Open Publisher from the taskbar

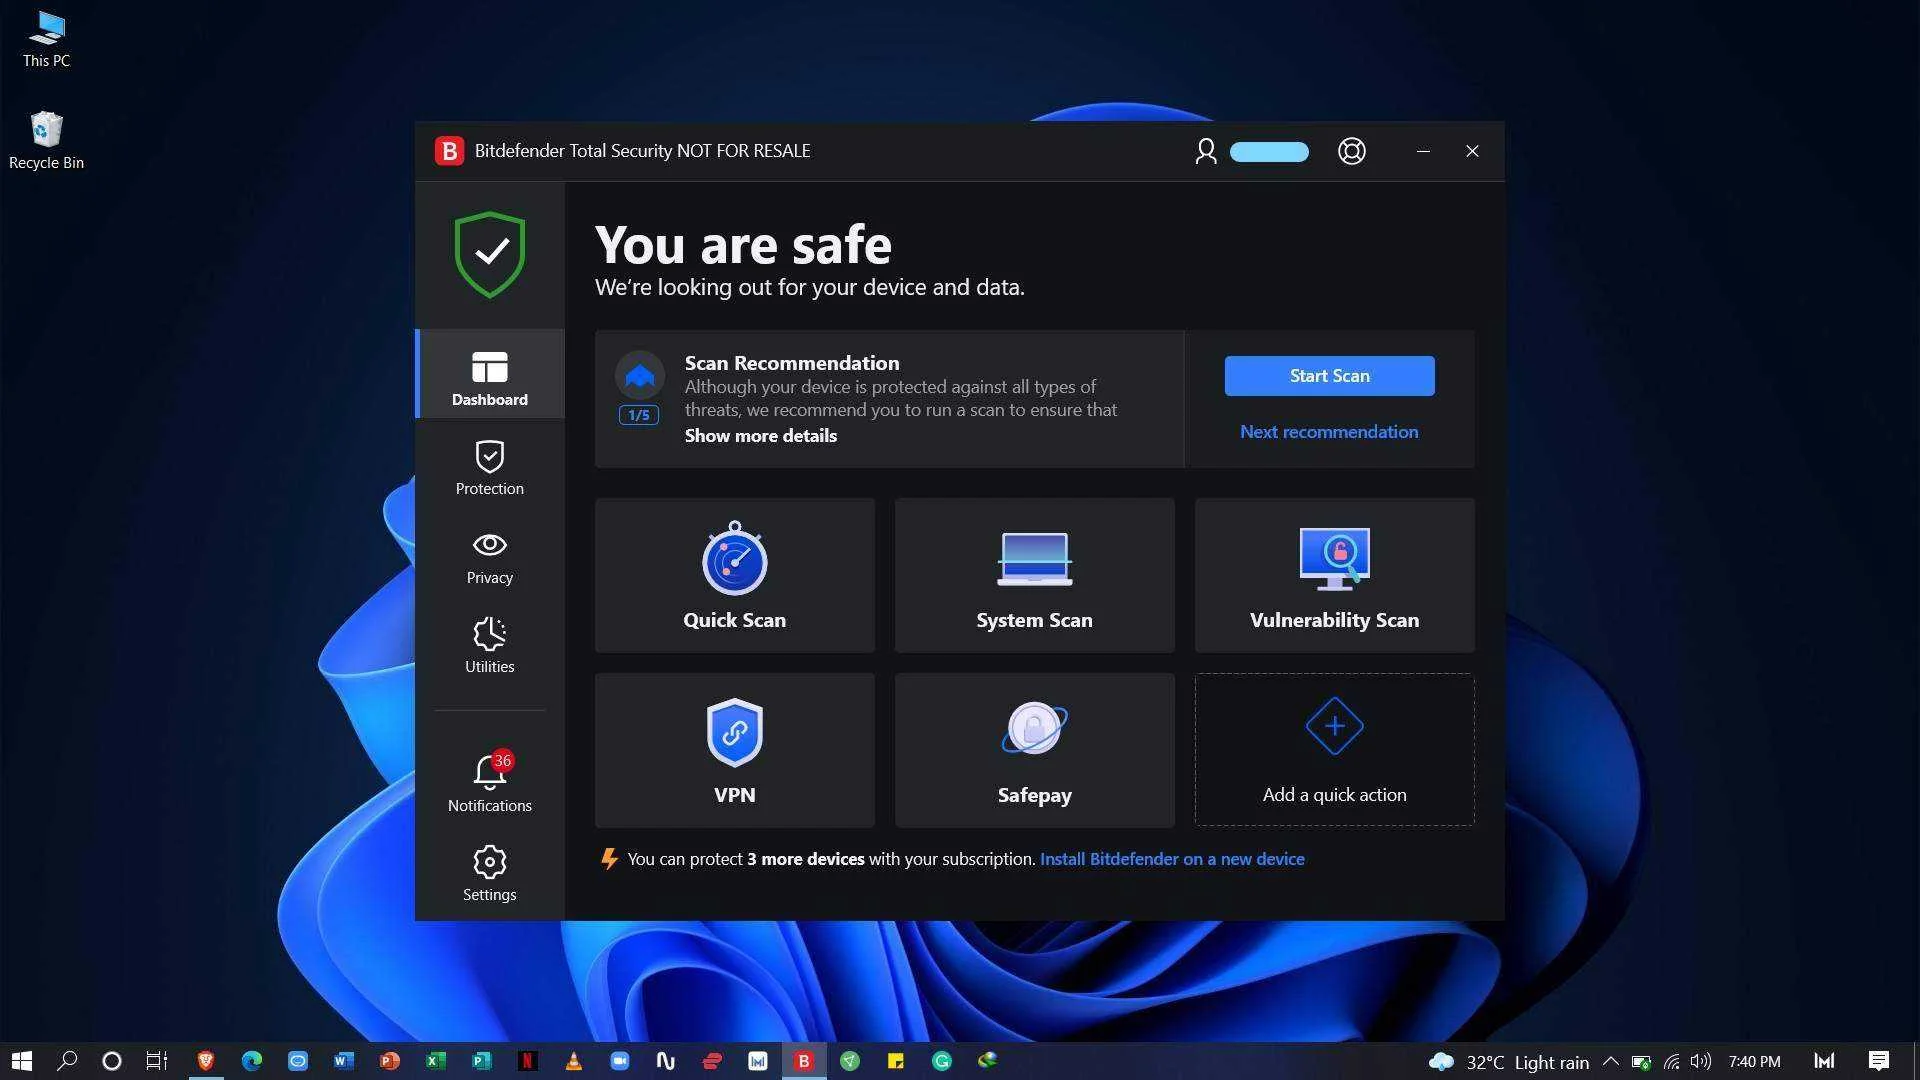(482, 1061)
